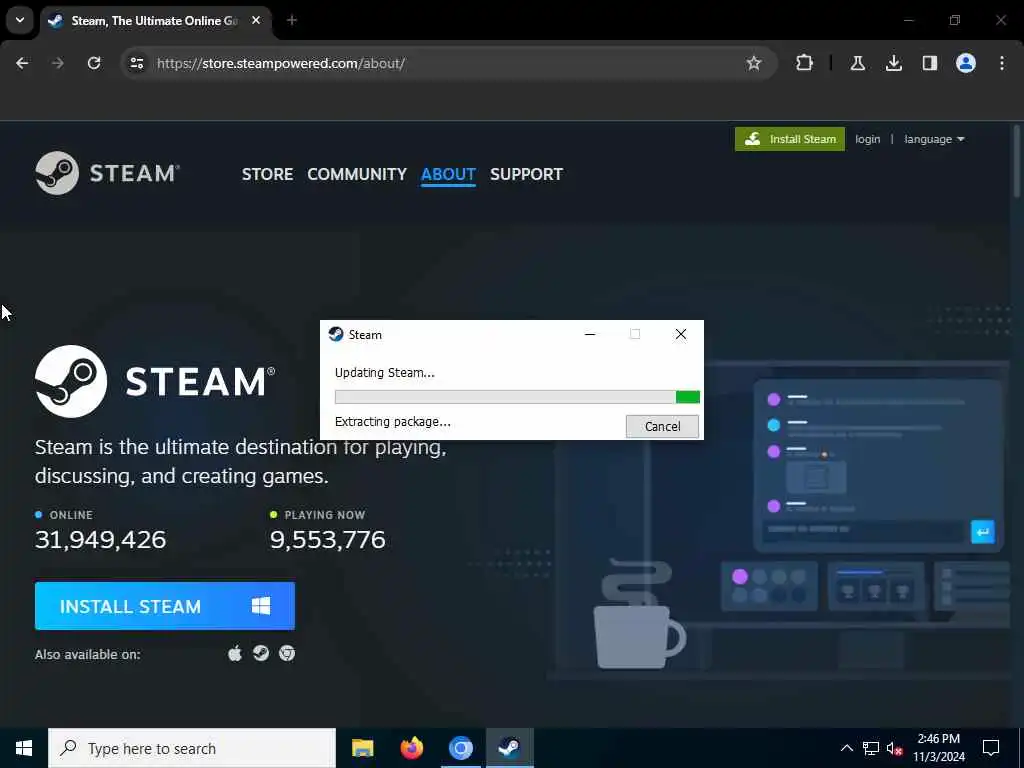The image size is (1024, 768).
Task: Bookmark this page with the star
Action: coord(754,63)
